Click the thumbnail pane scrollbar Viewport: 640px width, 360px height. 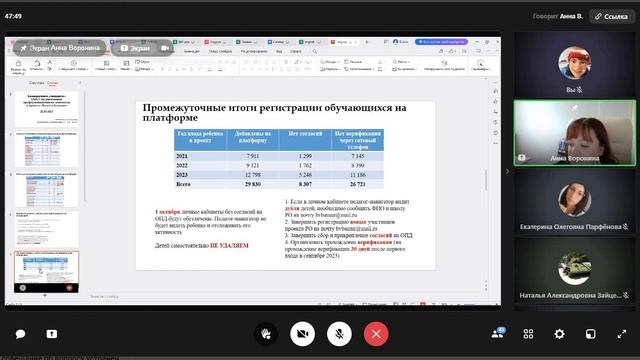tap(85, 146)
